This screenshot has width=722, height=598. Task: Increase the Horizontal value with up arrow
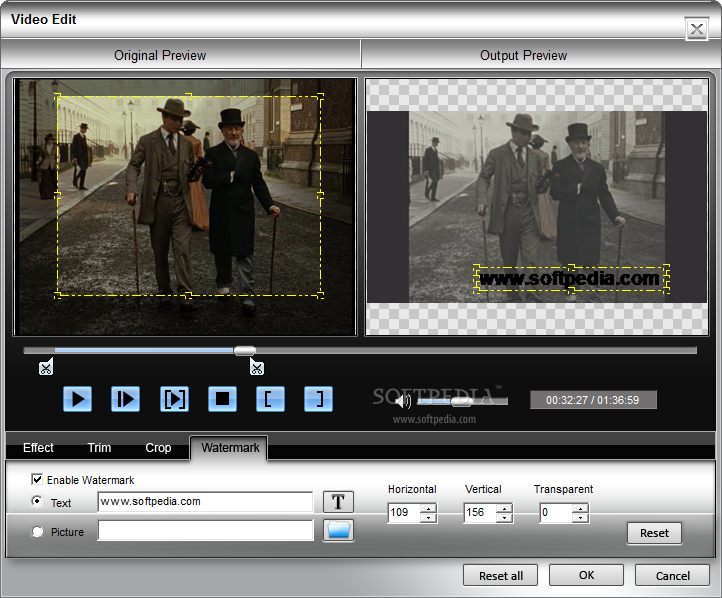coord(428,509)
